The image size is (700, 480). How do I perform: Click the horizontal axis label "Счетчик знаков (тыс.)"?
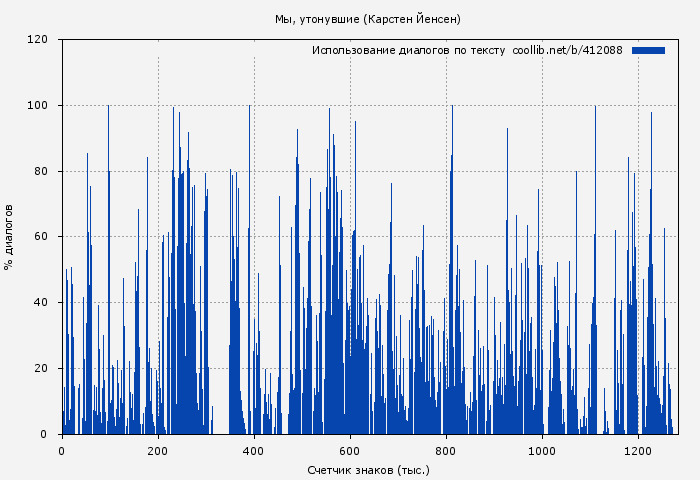[x=368, y=469]
